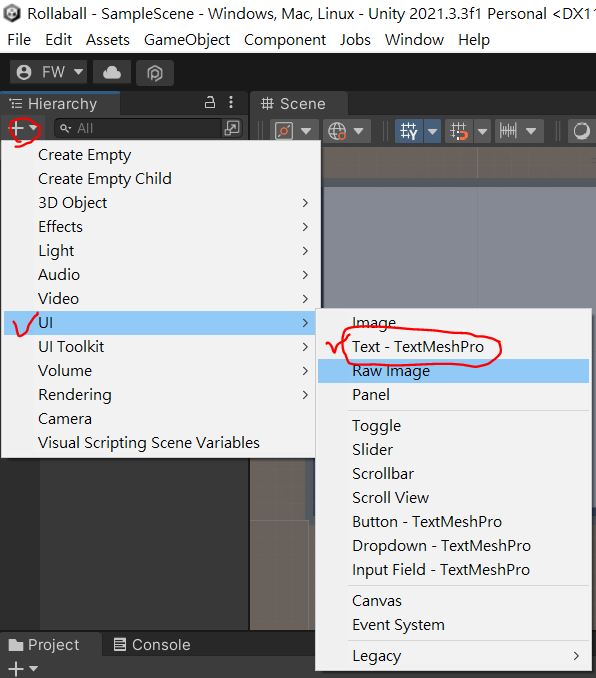Select Panel in UI submenu

click(453, 395)
